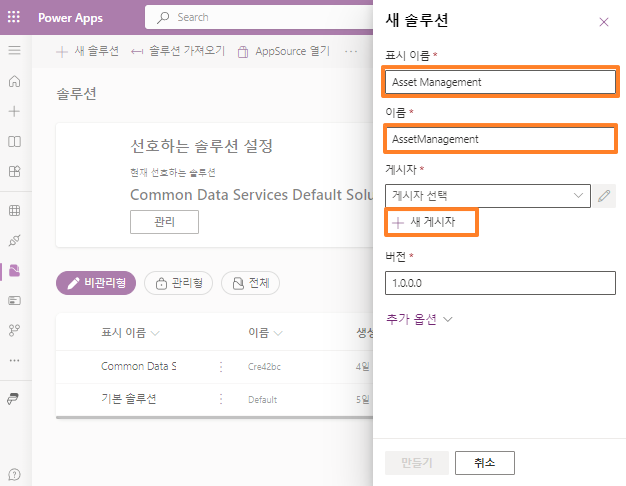This screenshot has height=486, width=626.
Task: Click the horizontal scrollbar under the table
Action: (x=215, y=417)
